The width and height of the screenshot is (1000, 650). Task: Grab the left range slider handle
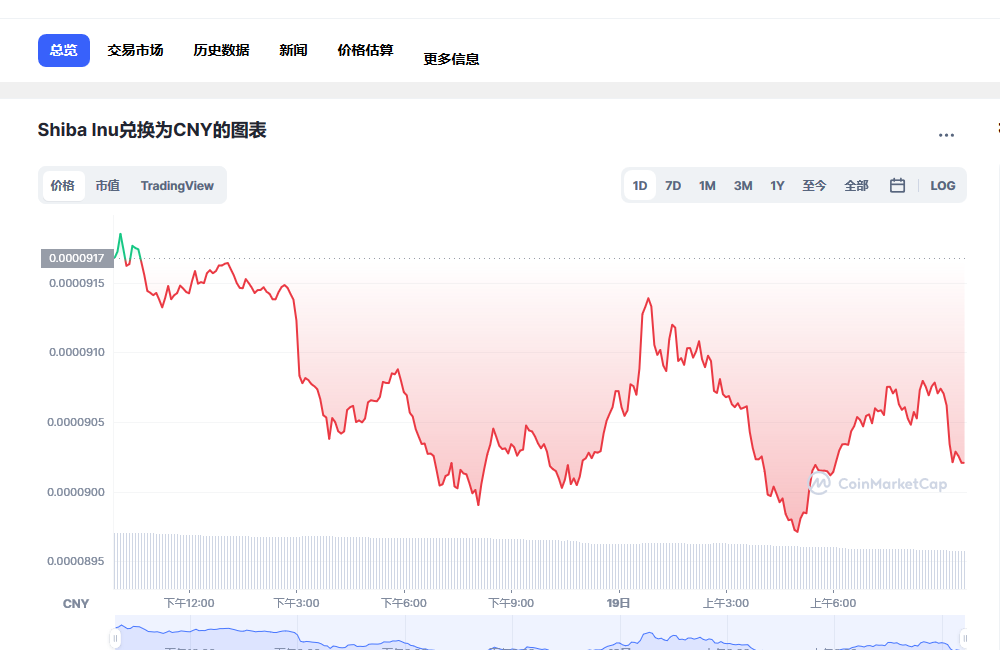[115, 638]
